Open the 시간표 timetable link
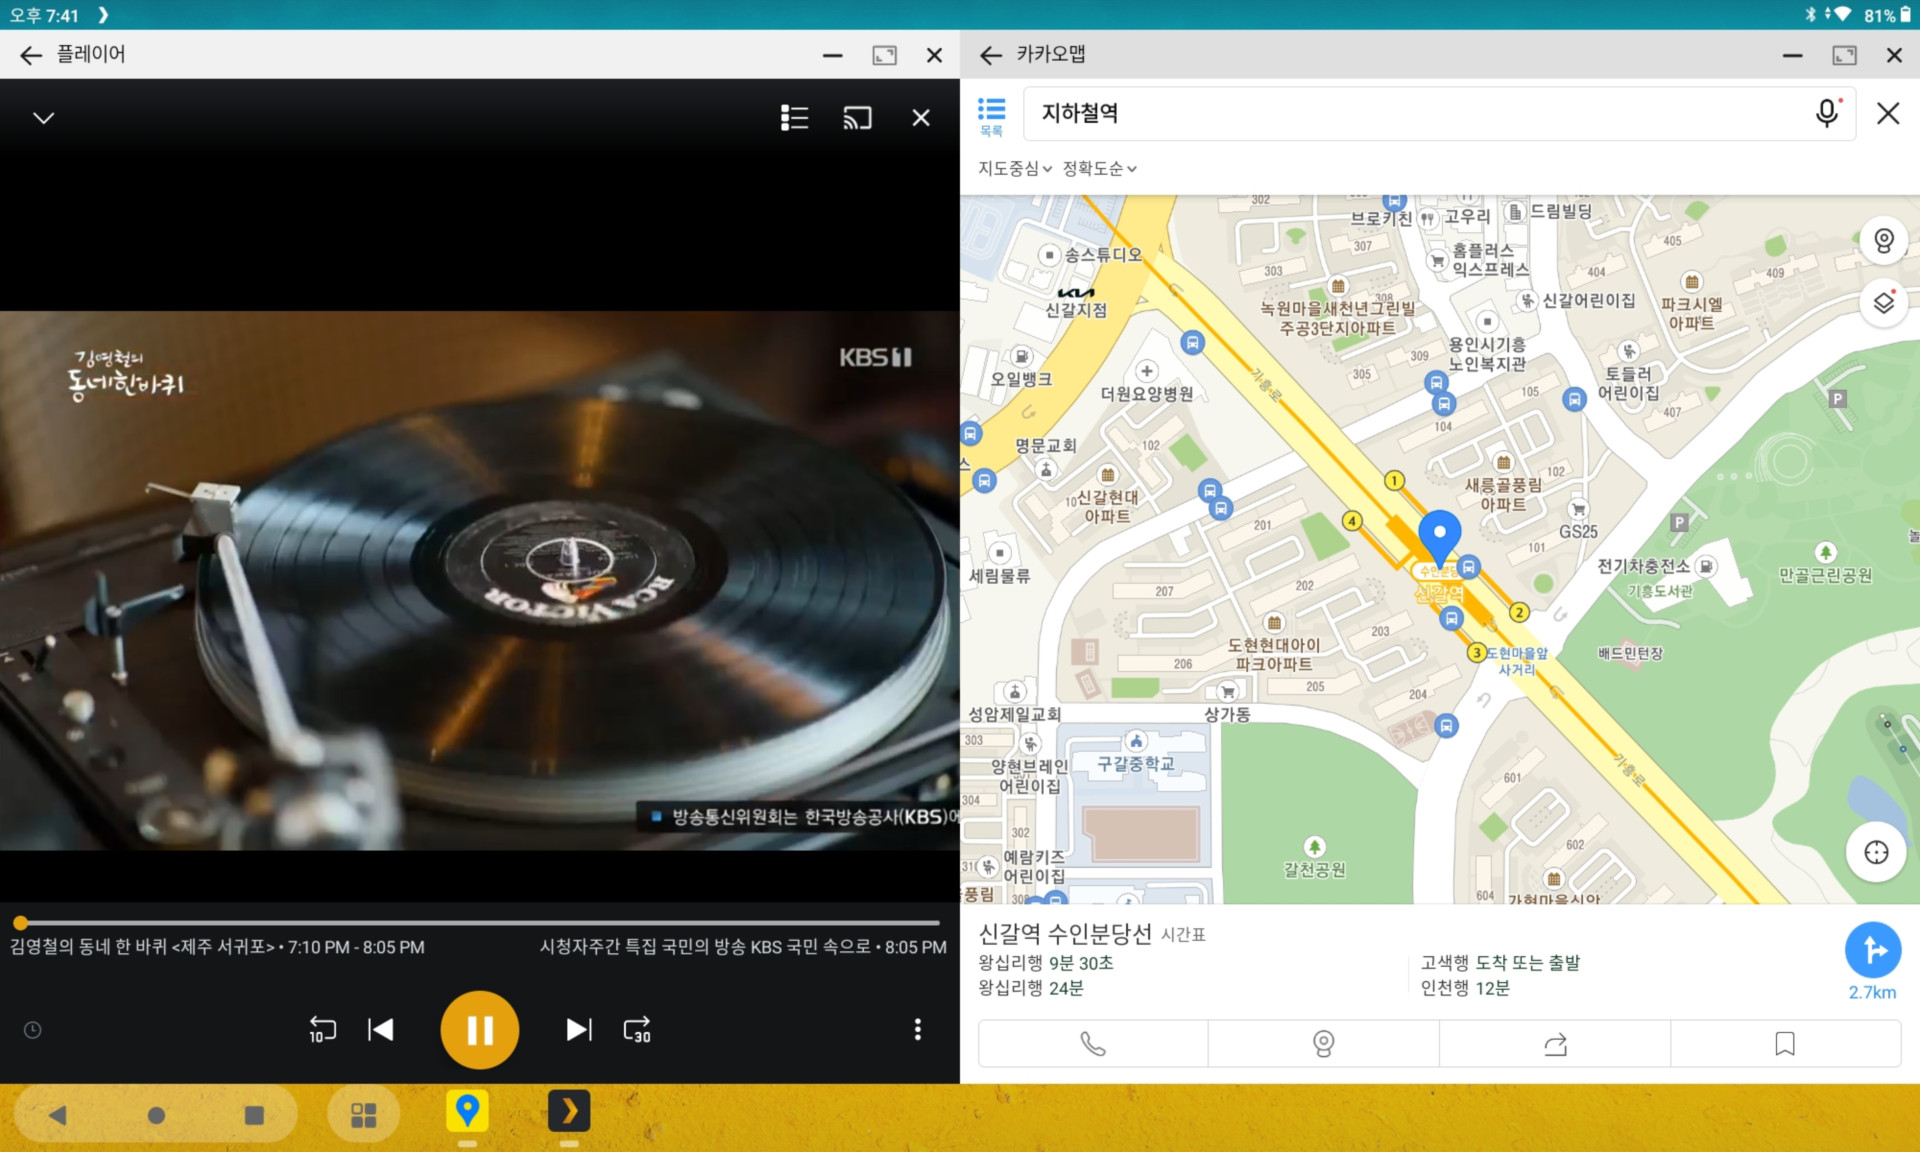 tap(1183, 935)
